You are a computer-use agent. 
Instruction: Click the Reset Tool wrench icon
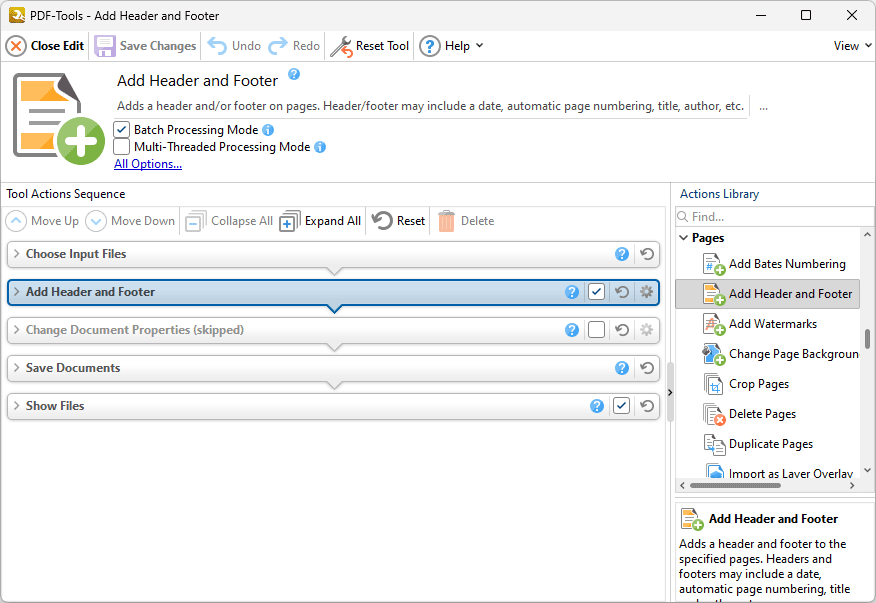(341, 46)
